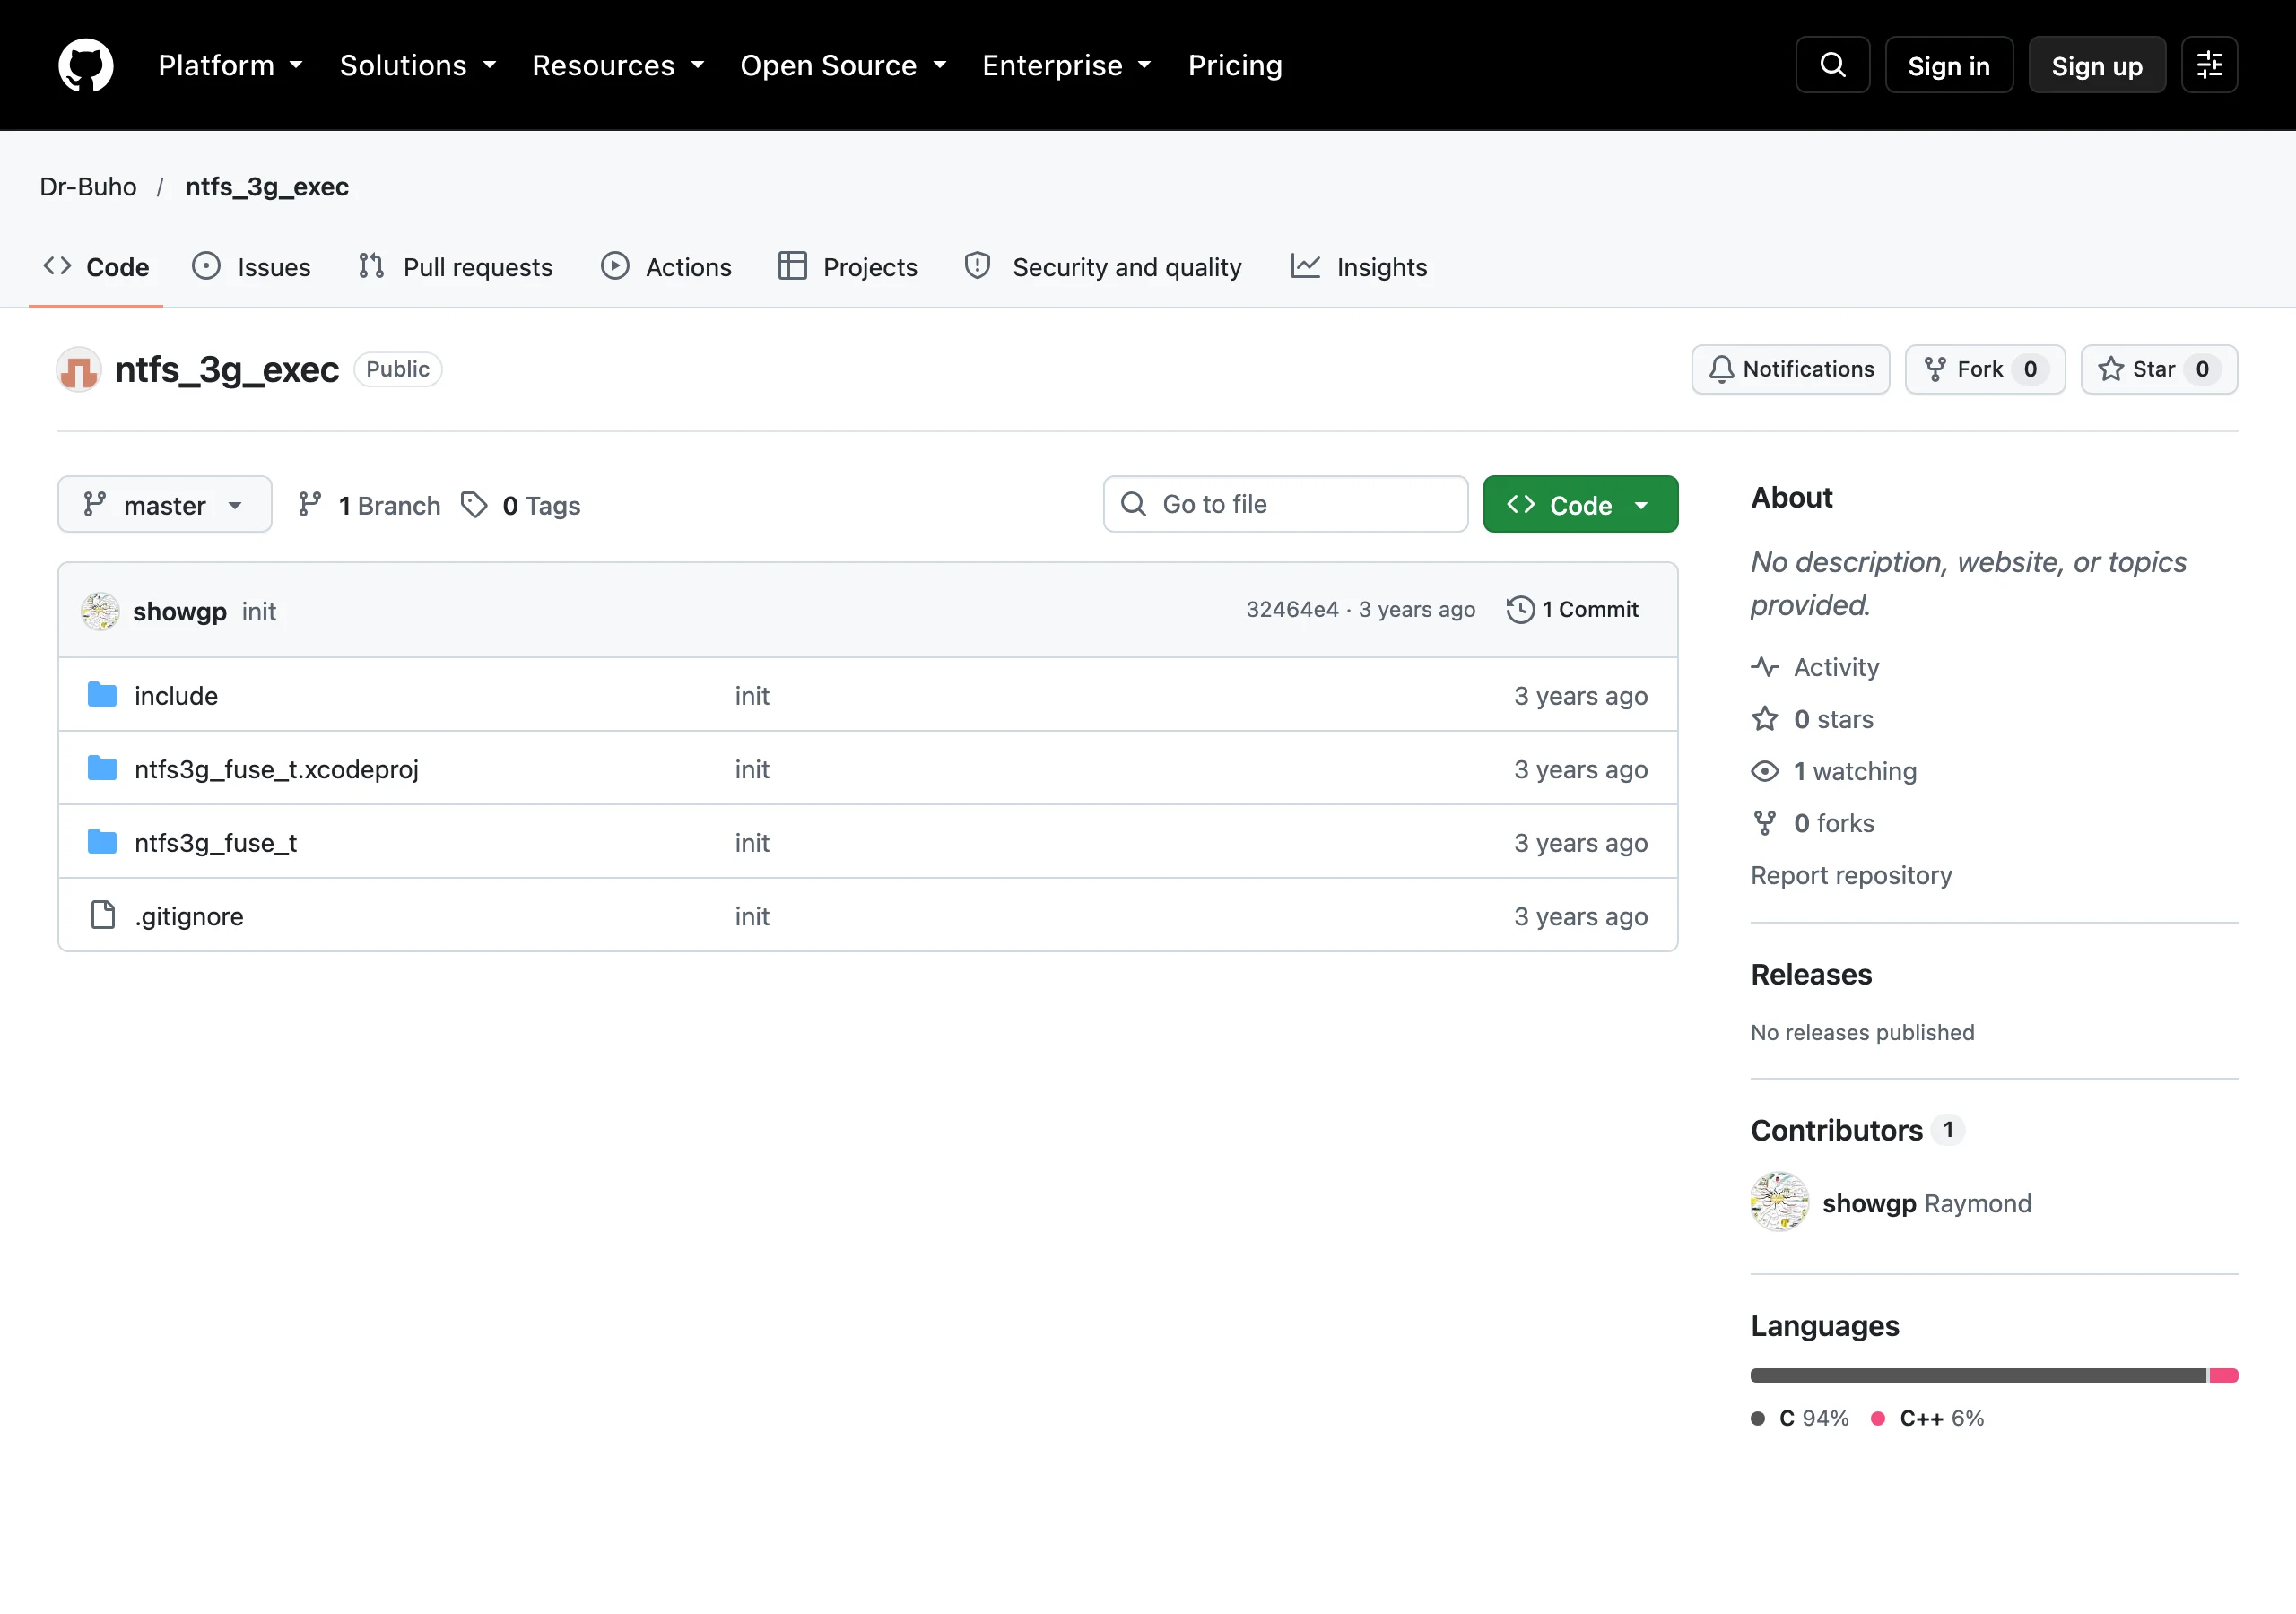Viewport: 2296px width, 1614px height.
Task: Open the 1 watching link
Action: [x=1834, y=771]
